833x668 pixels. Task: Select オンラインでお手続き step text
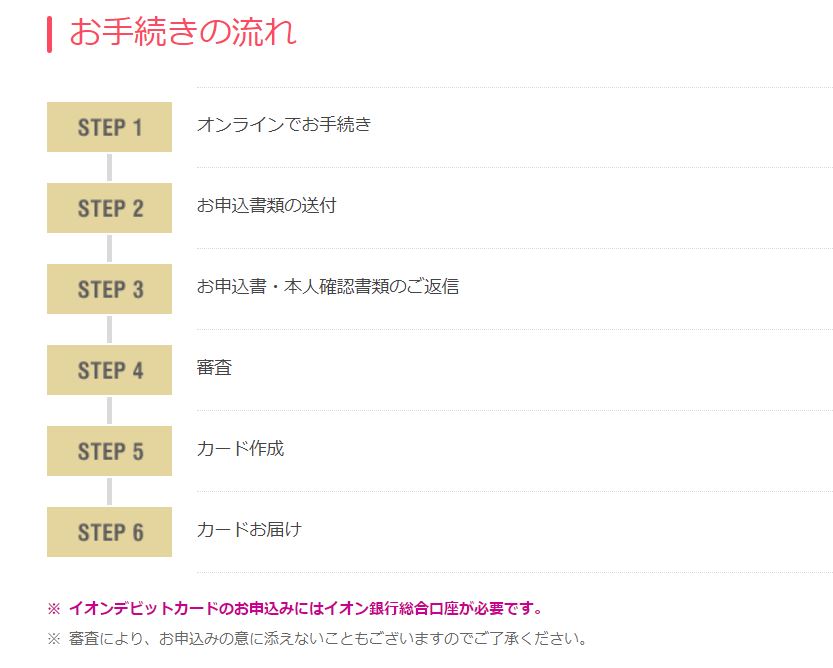pos(284,124)
